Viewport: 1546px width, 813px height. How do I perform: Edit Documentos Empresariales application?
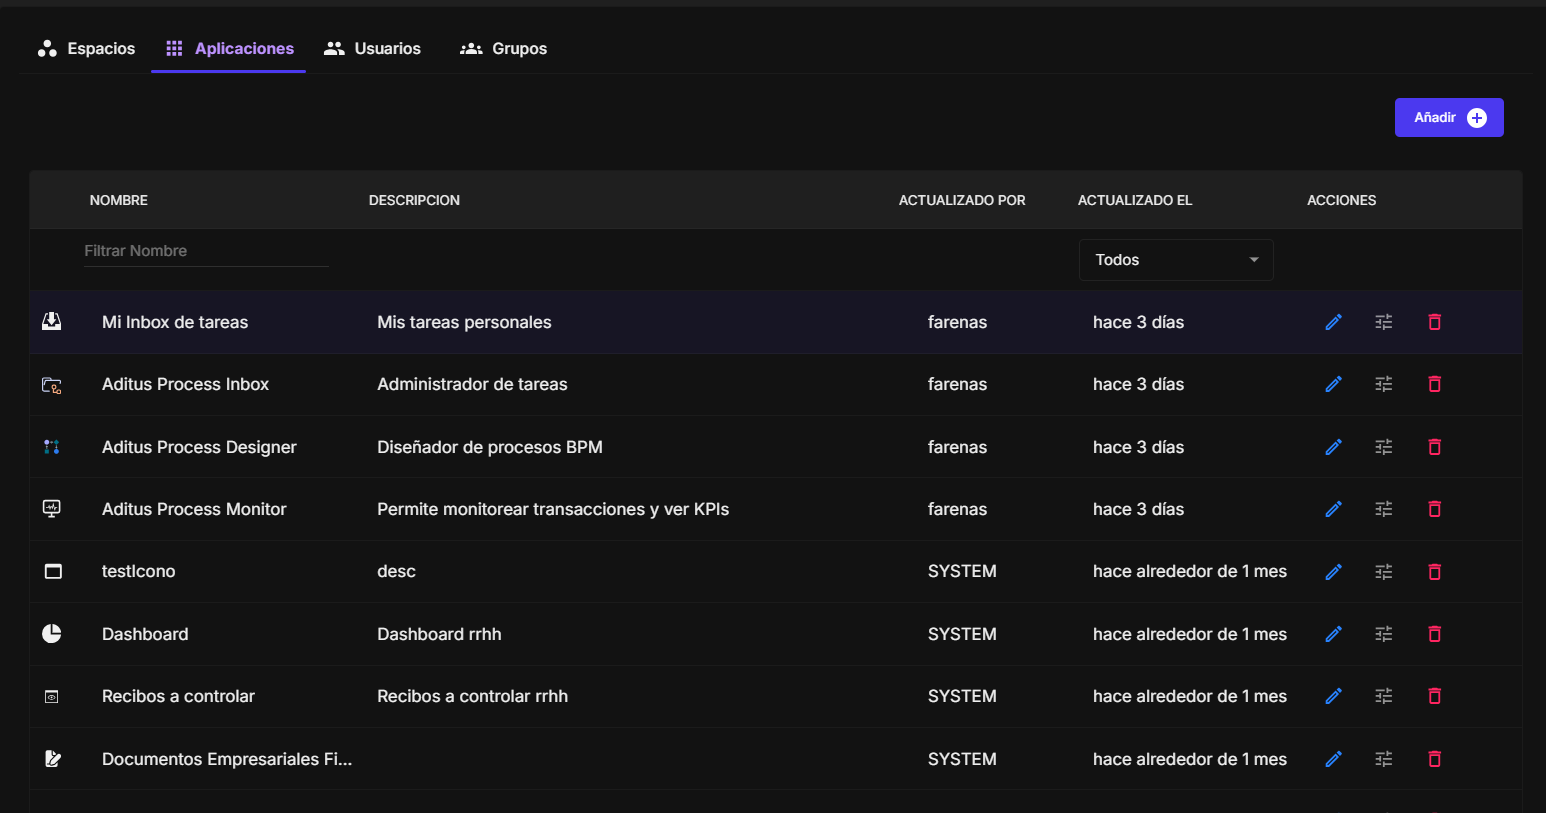click(1333, 759)
